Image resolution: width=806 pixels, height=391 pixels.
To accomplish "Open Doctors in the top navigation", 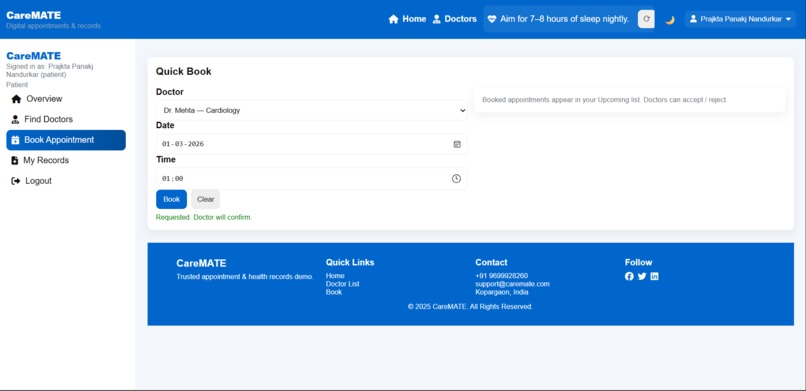I will [x=454, y=19].
